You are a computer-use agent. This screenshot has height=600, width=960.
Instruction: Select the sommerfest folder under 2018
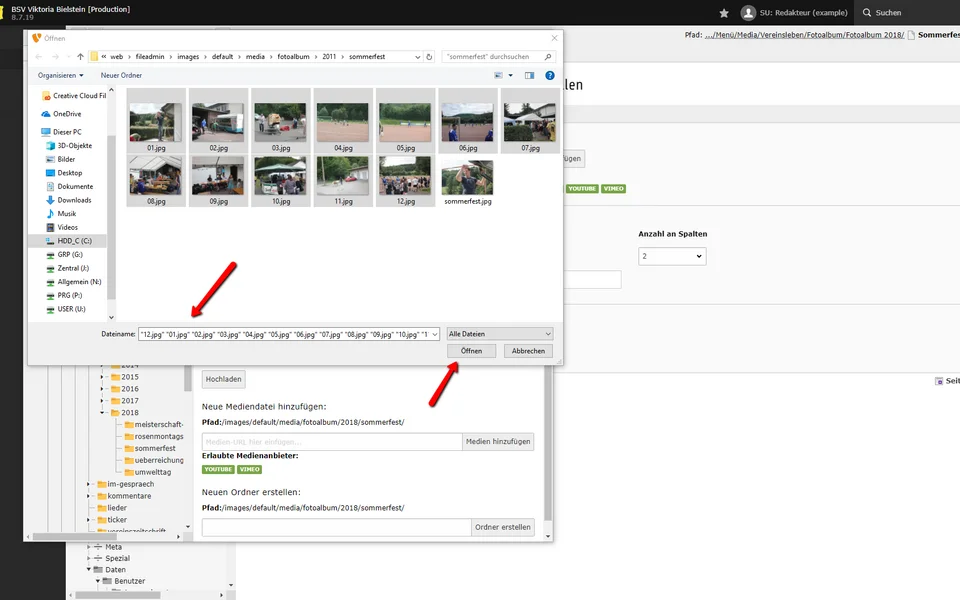click(x=154, y=448)
